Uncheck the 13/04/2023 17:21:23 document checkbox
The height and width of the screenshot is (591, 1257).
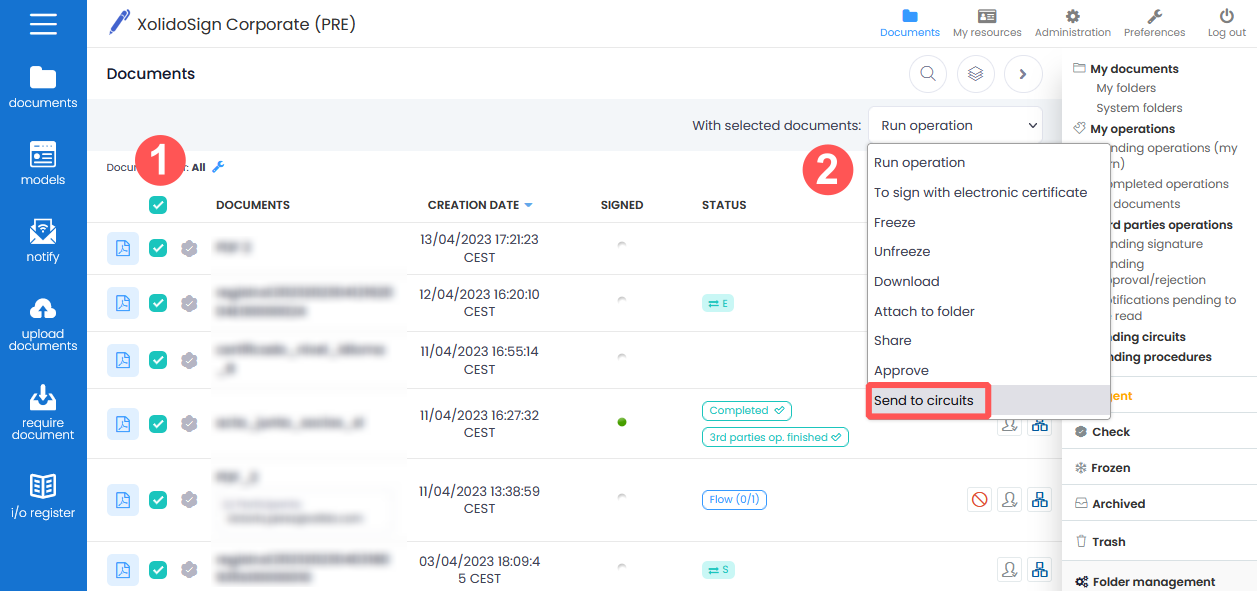pos(158,248)
